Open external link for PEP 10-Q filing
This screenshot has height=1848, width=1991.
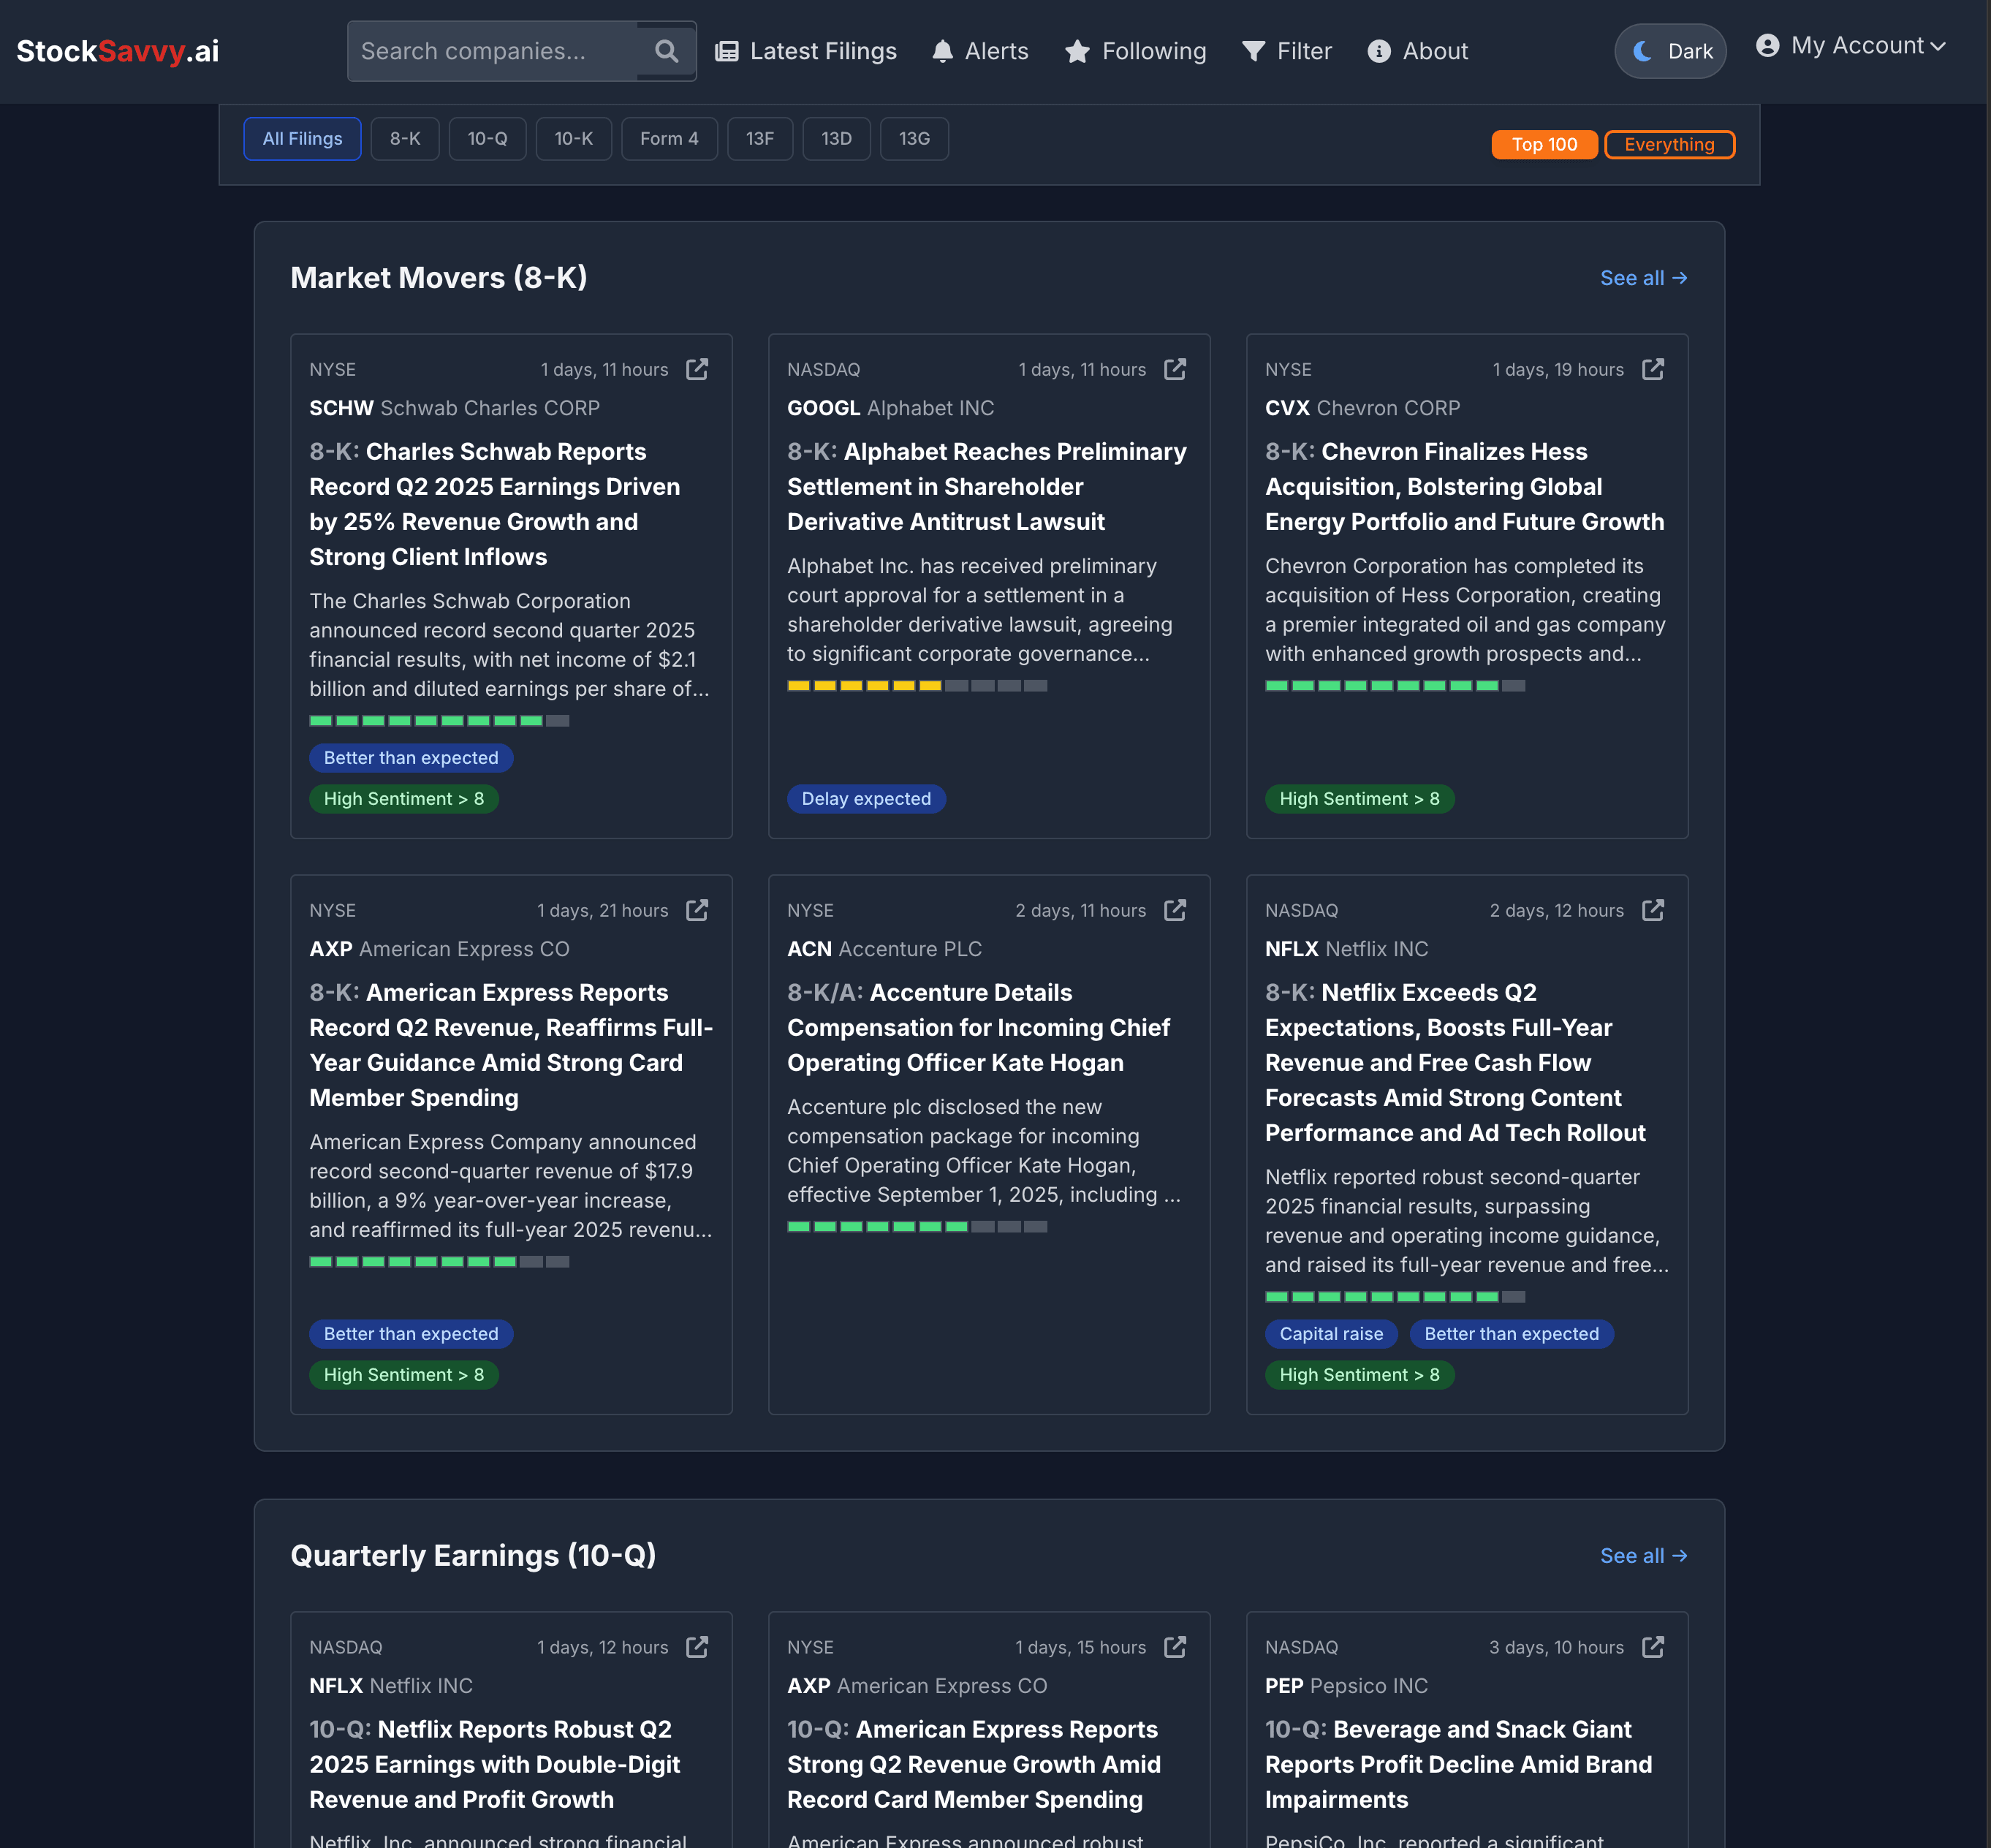1653,1647
